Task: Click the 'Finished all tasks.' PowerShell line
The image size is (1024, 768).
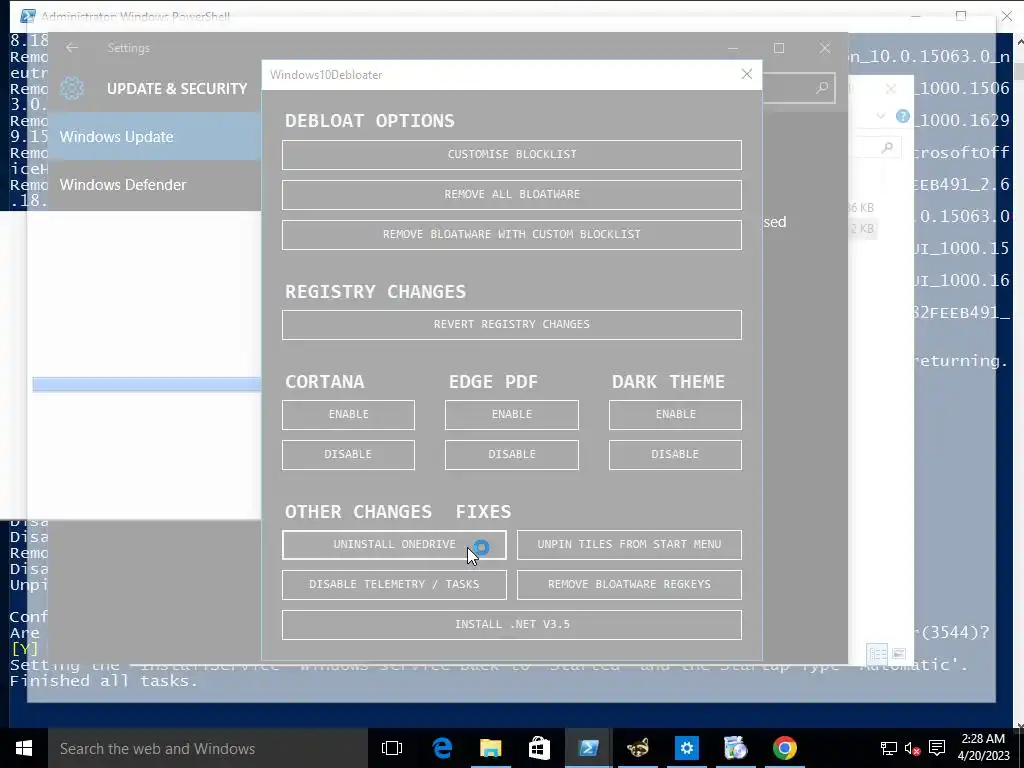Action: [x=103, y=681]
